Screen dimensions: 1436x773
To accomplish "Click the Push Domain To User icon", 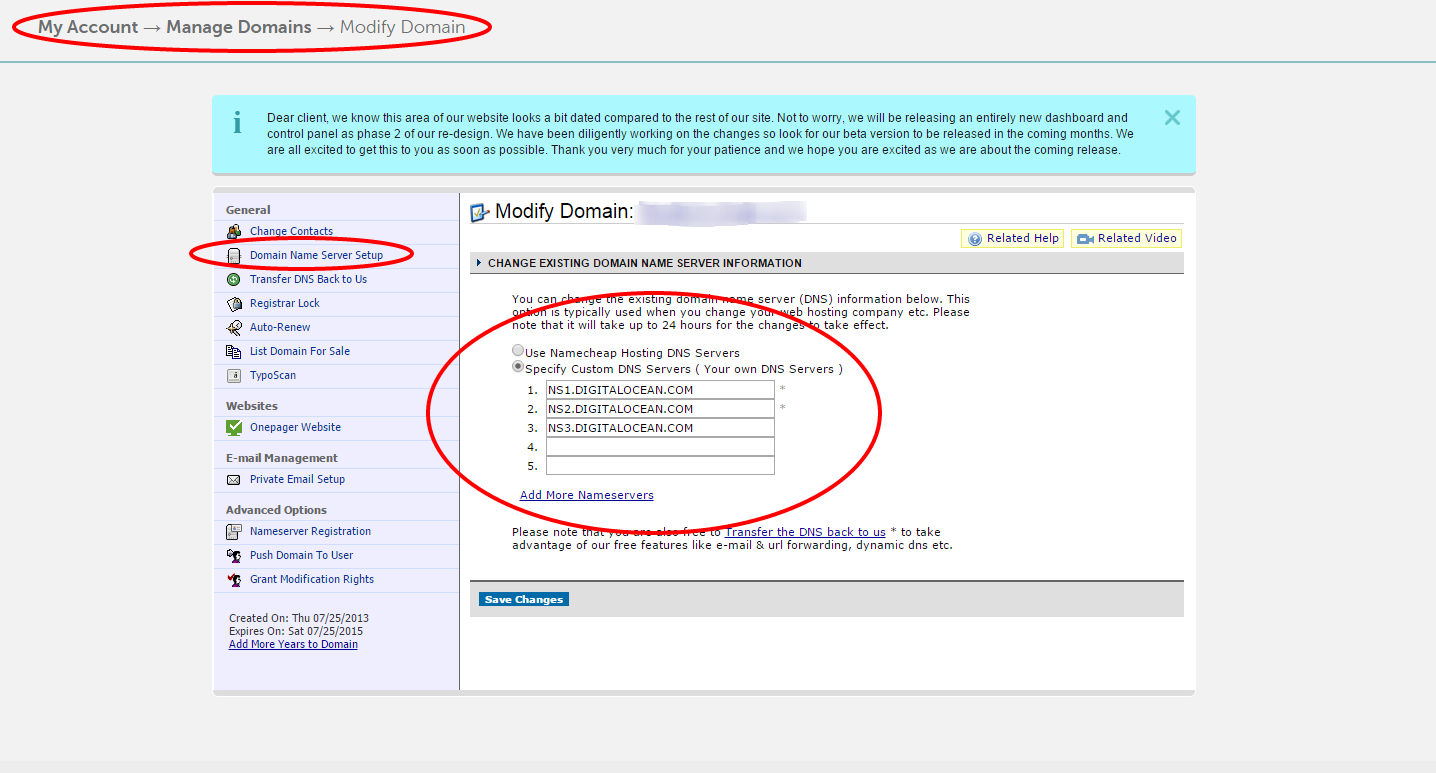I will click(x=234, y=555).
